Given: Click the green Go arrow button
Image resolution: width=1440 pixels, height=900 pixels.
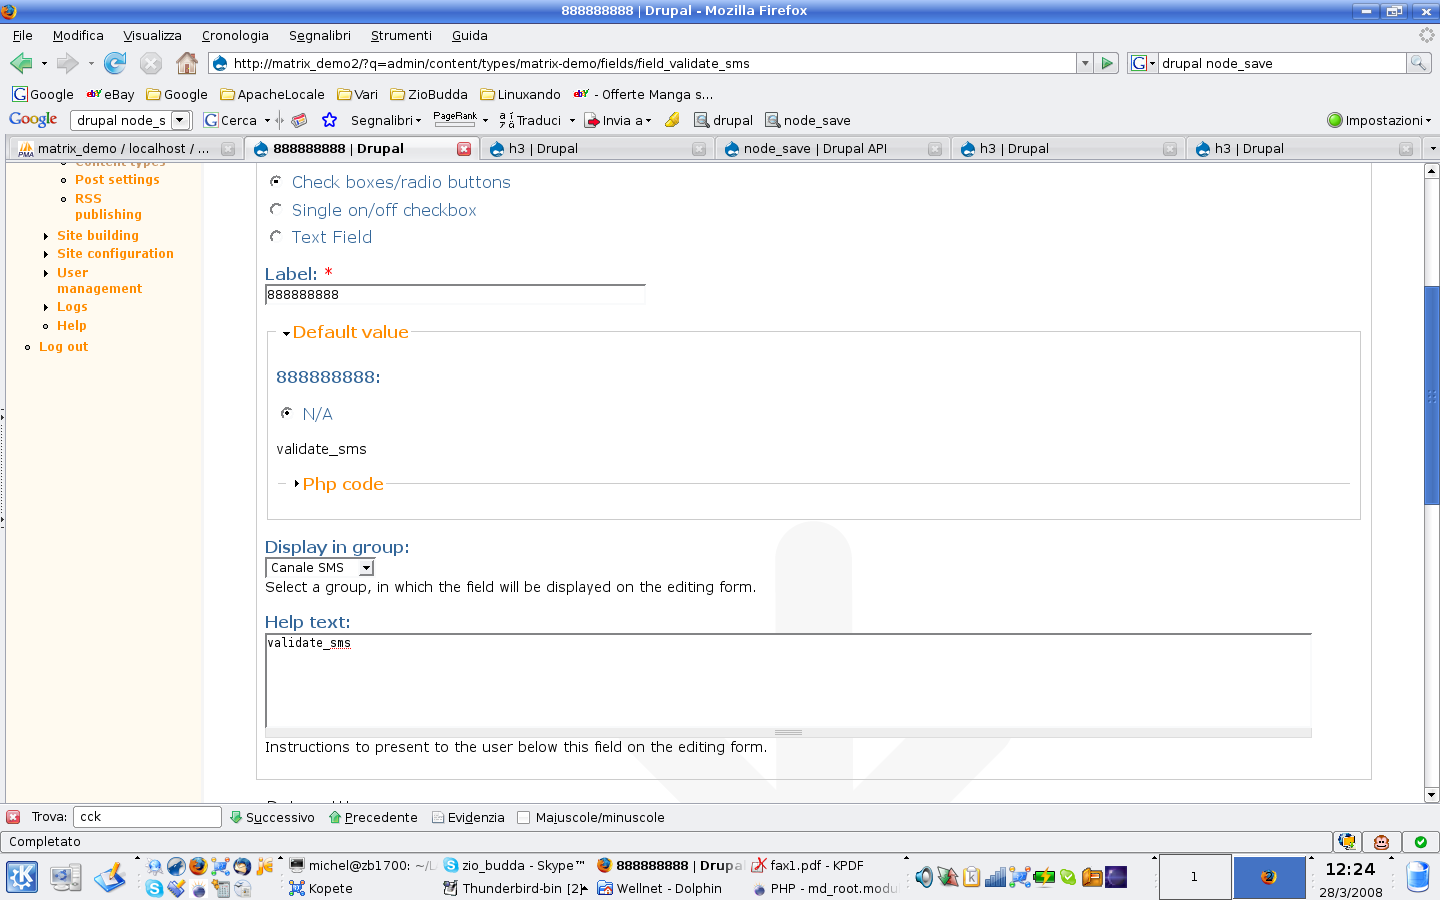Looking at the screenshot, I should 1106,63.
